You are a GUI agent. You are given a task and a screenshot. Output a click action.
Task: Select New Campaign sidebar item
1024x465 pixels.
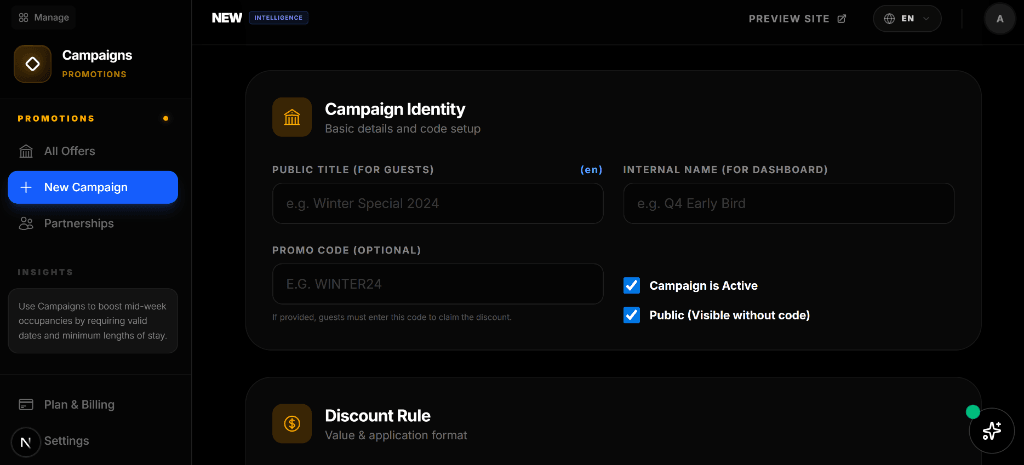pyautogui.click(x=93, y=187)
